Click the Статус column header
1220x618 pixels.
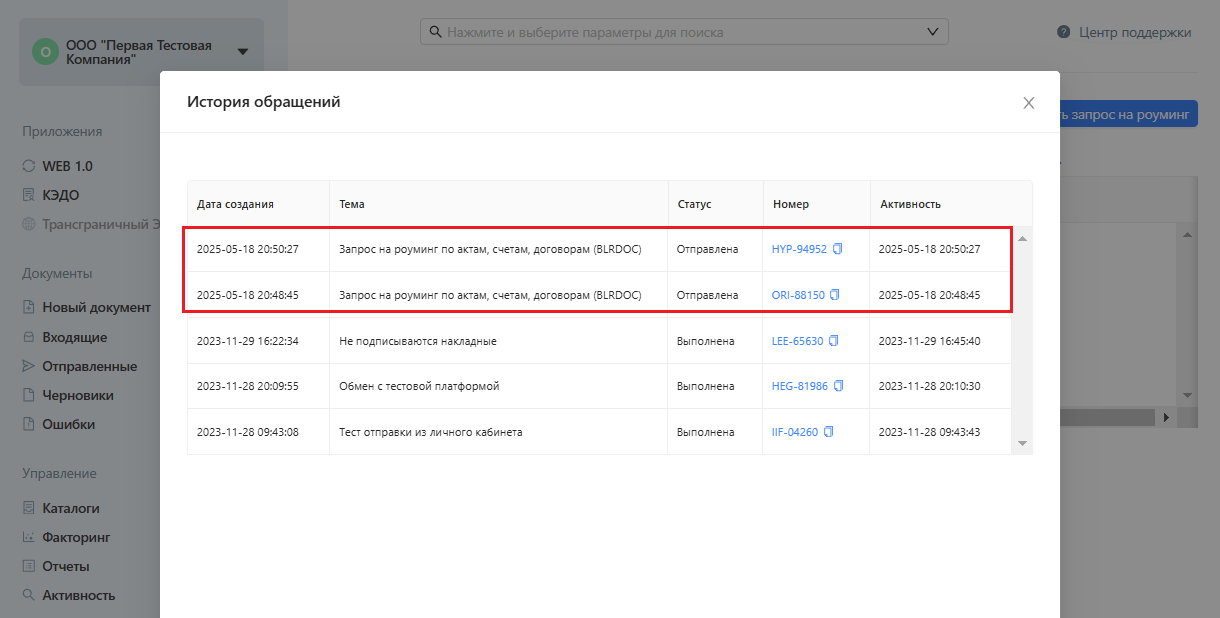[716, 204]
